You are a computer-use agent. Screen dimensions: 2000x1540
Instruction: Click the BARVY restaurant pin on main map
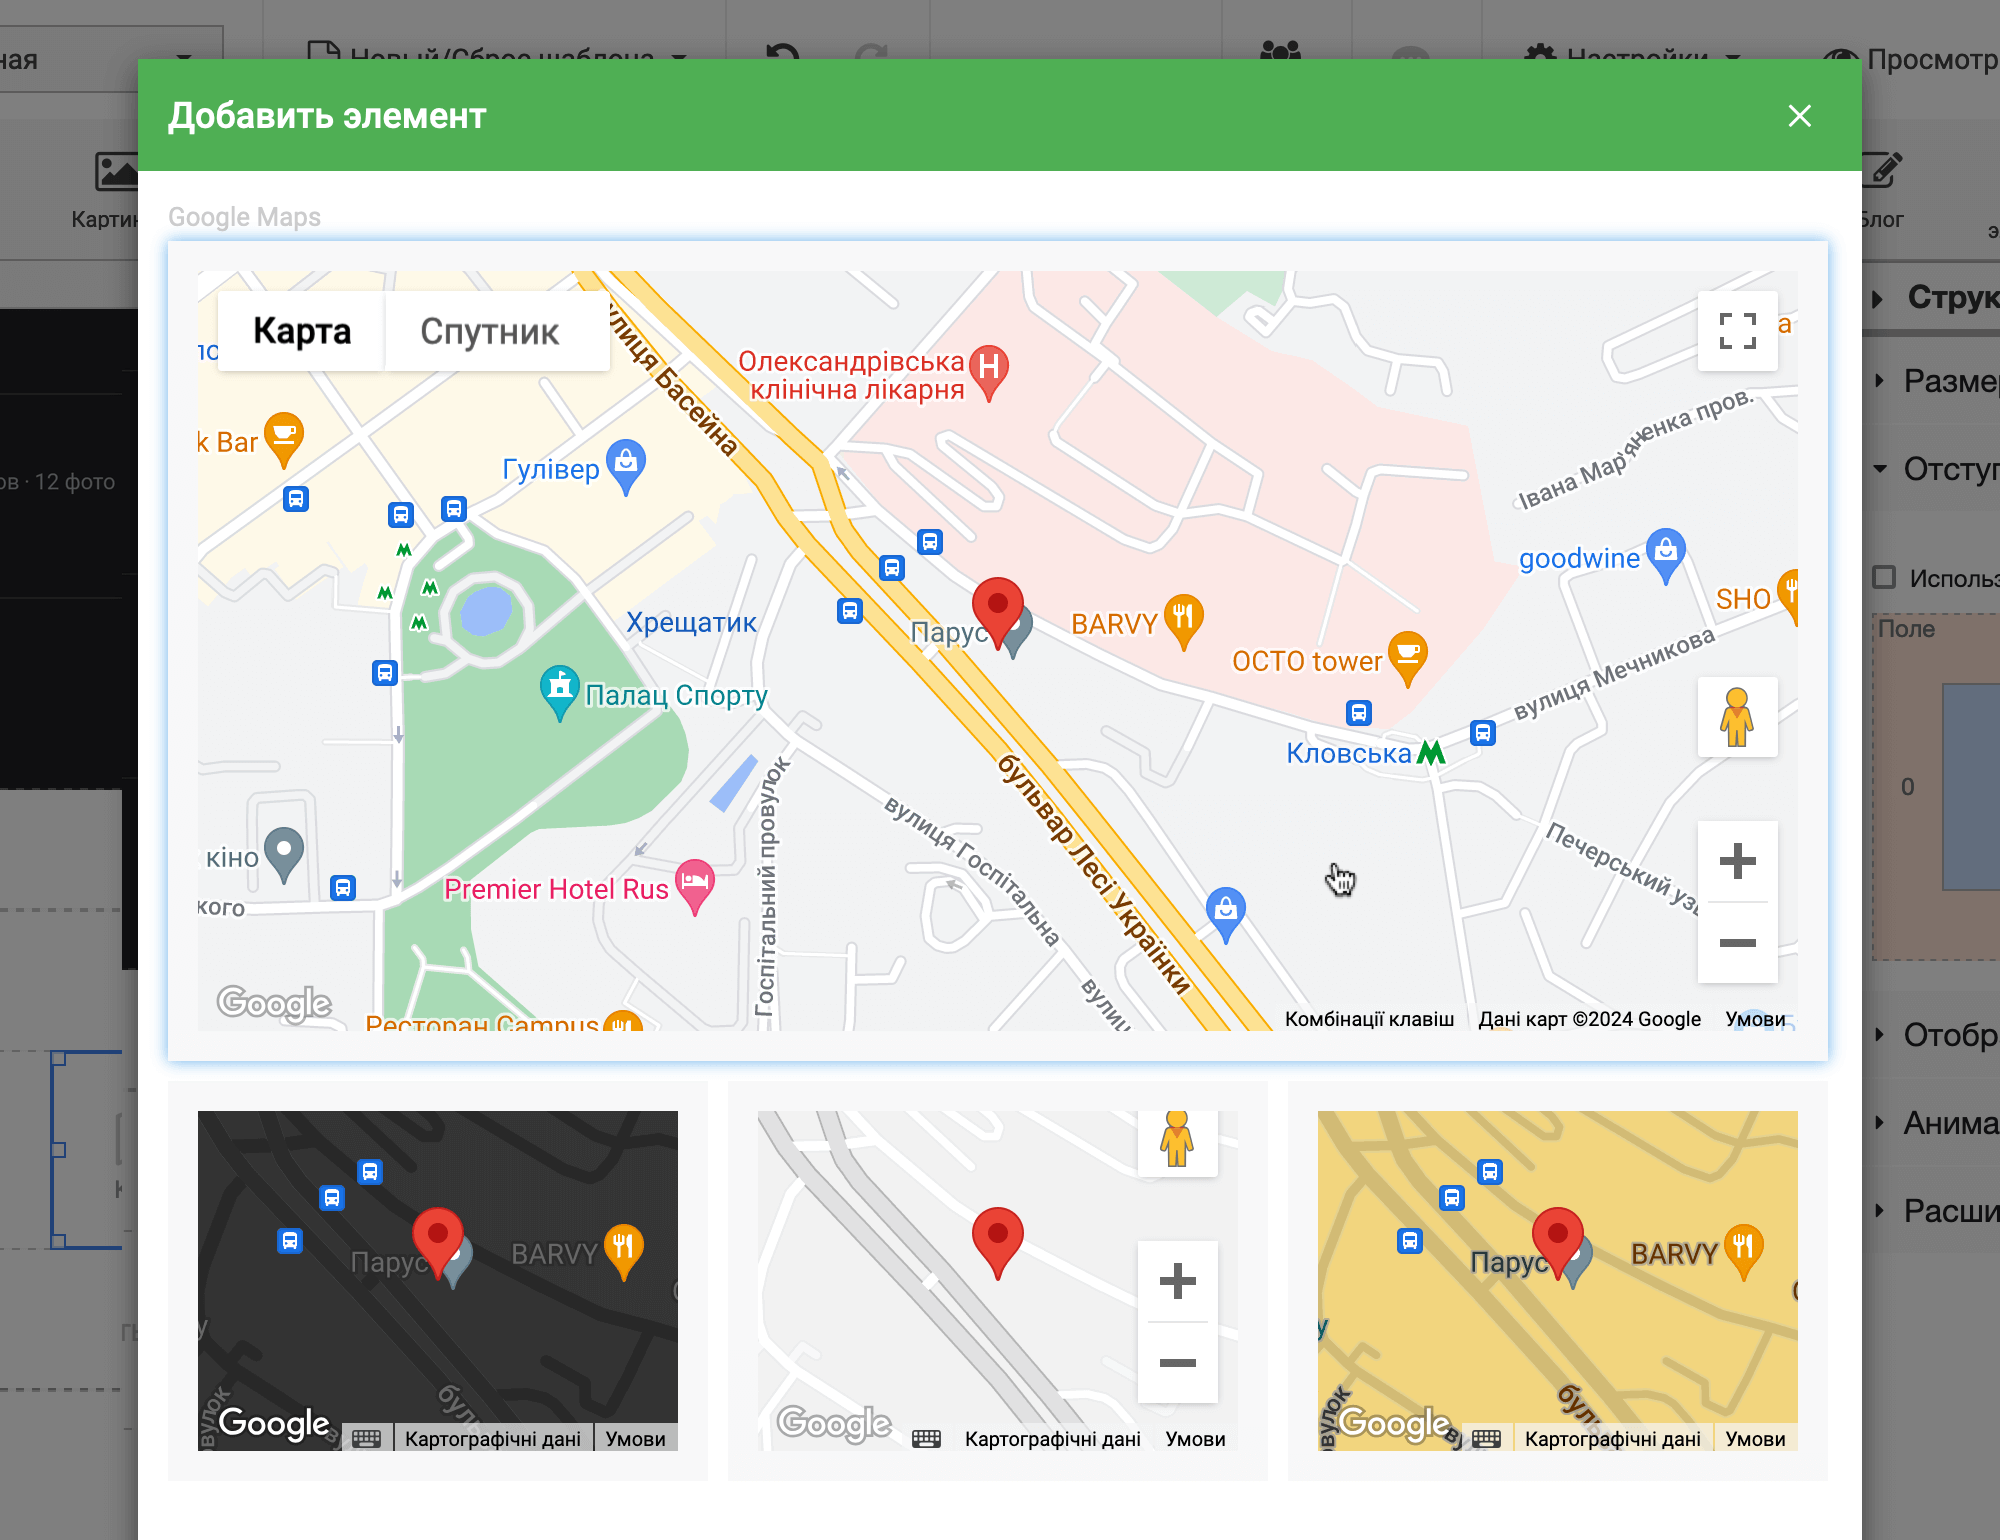[x=1183, y=621]
